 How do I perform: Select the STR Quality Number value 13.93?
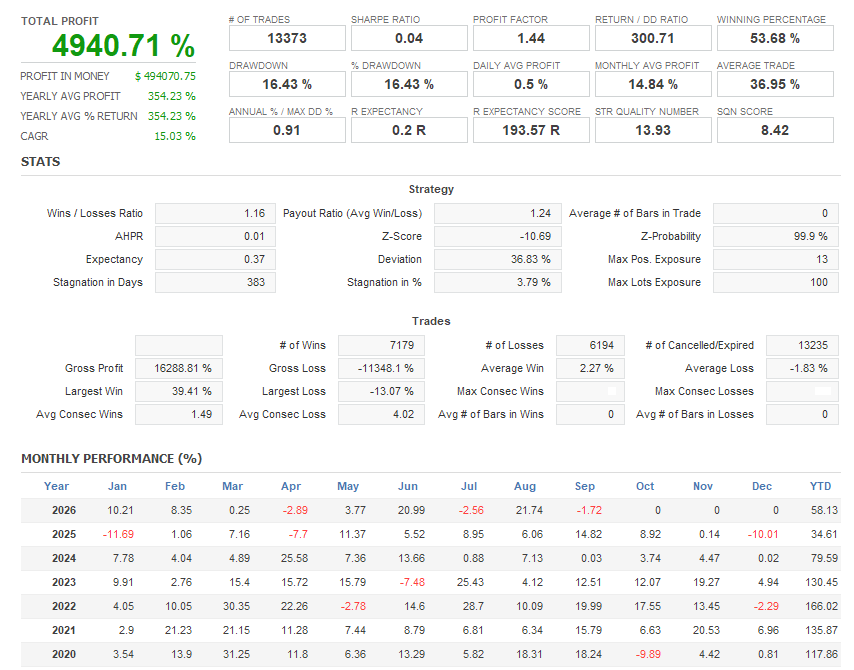(653, 130)
